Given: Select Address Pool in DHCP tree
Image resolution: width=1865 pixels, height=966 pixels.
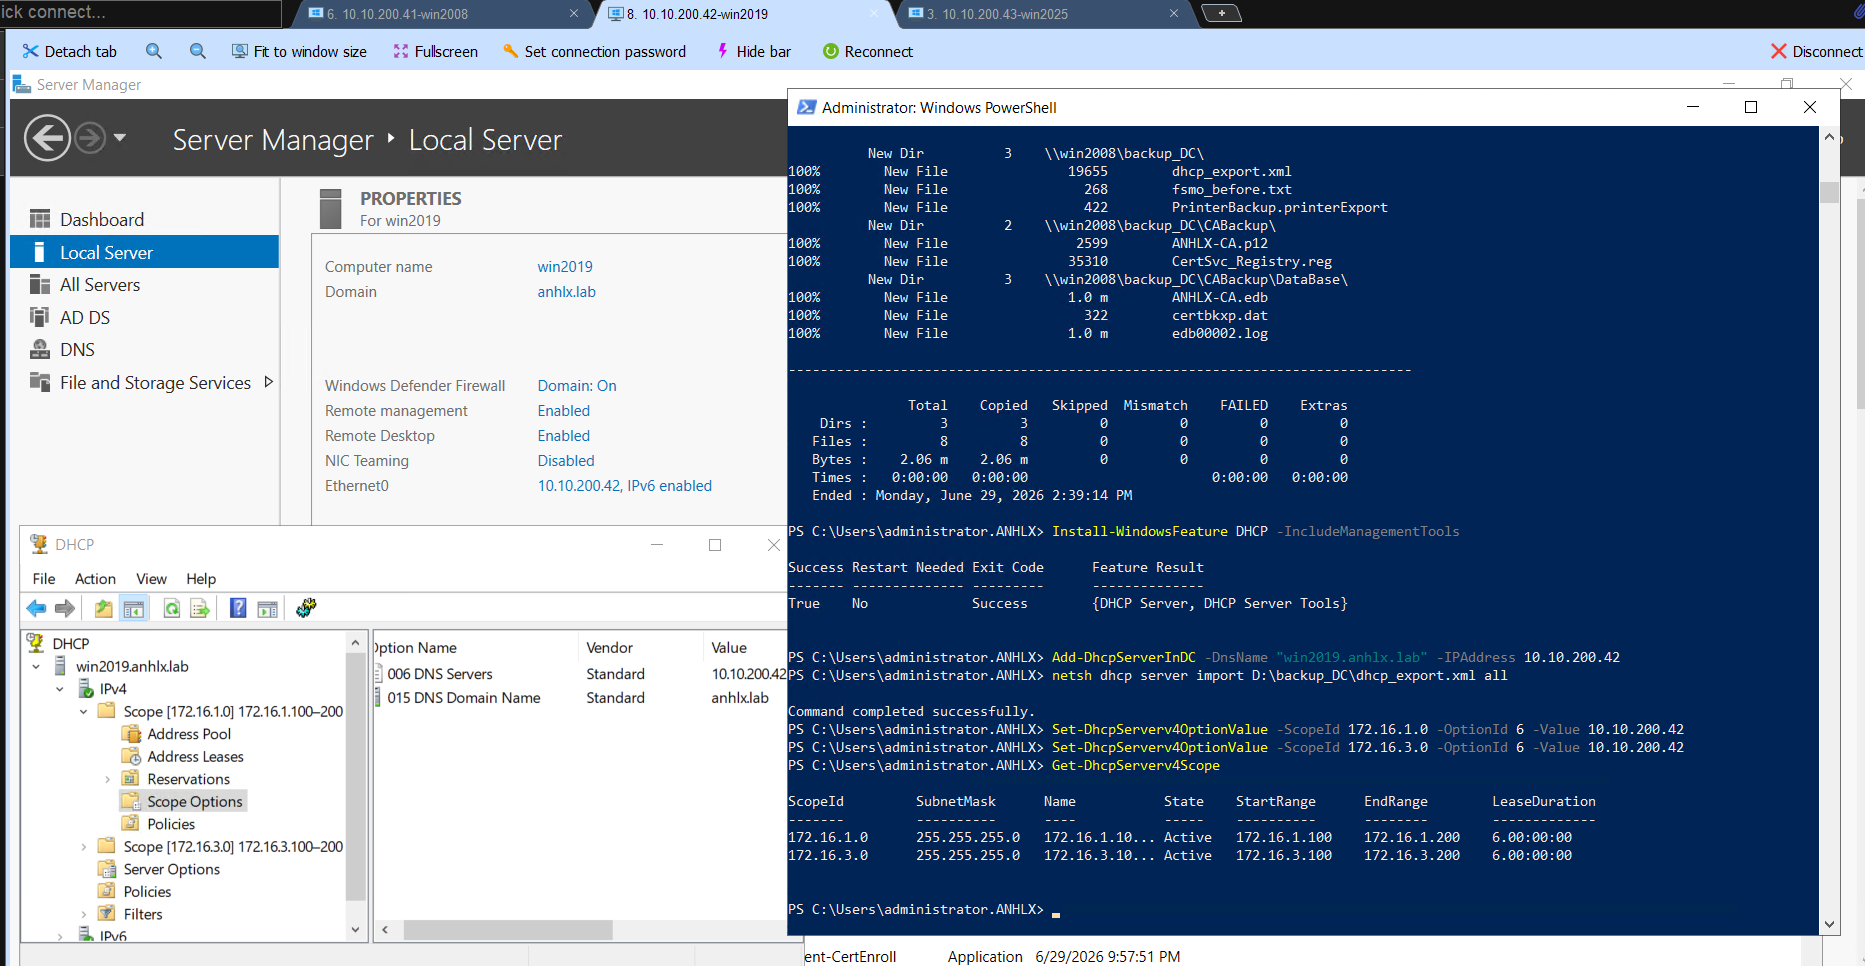Looking at the screenshot, I should point(189,734).
